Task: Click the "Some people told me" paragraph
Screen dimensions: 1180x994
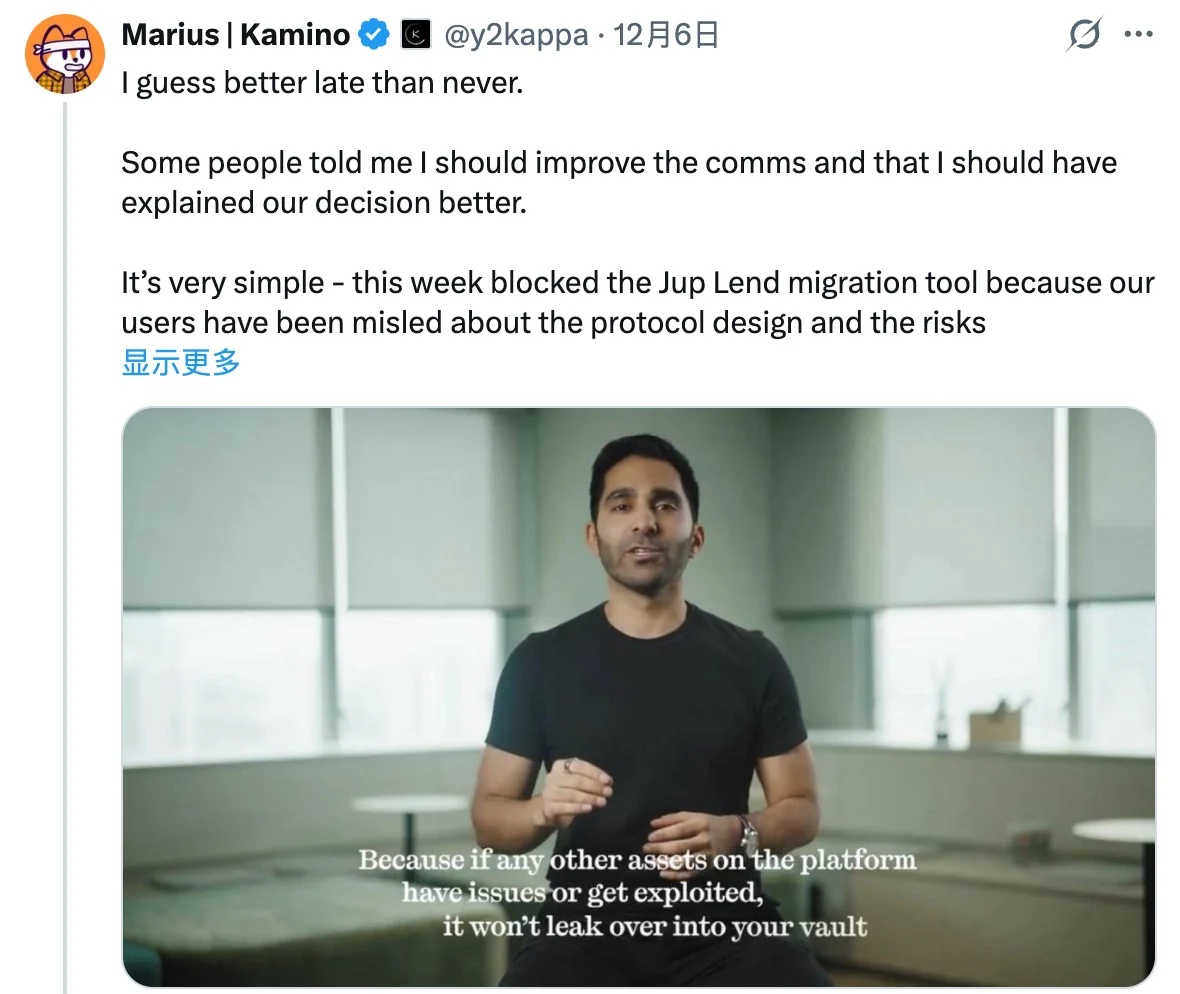Action: tap(618, 162)
